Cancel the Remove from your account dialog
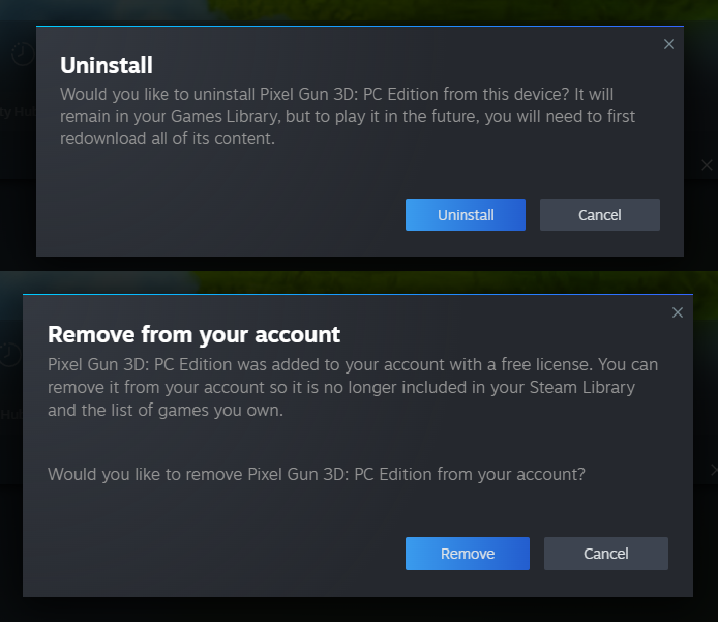 605,553
